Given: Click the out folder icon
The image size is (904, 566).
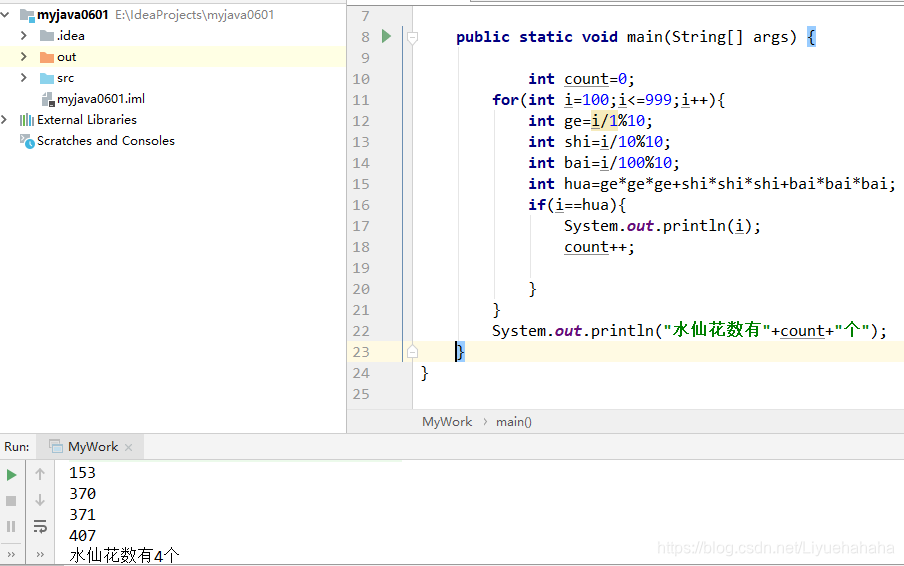Looking at the screenshot, I should [47, 57].
